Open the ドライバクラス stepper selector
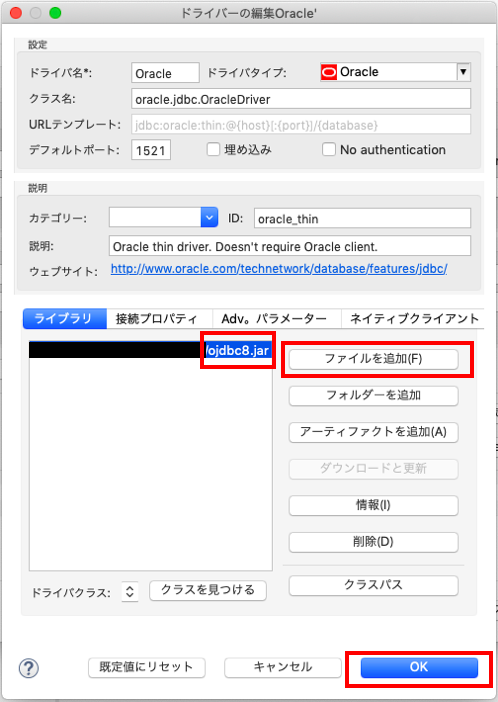This screenshot has width=498, height=702. click(129, 591)
